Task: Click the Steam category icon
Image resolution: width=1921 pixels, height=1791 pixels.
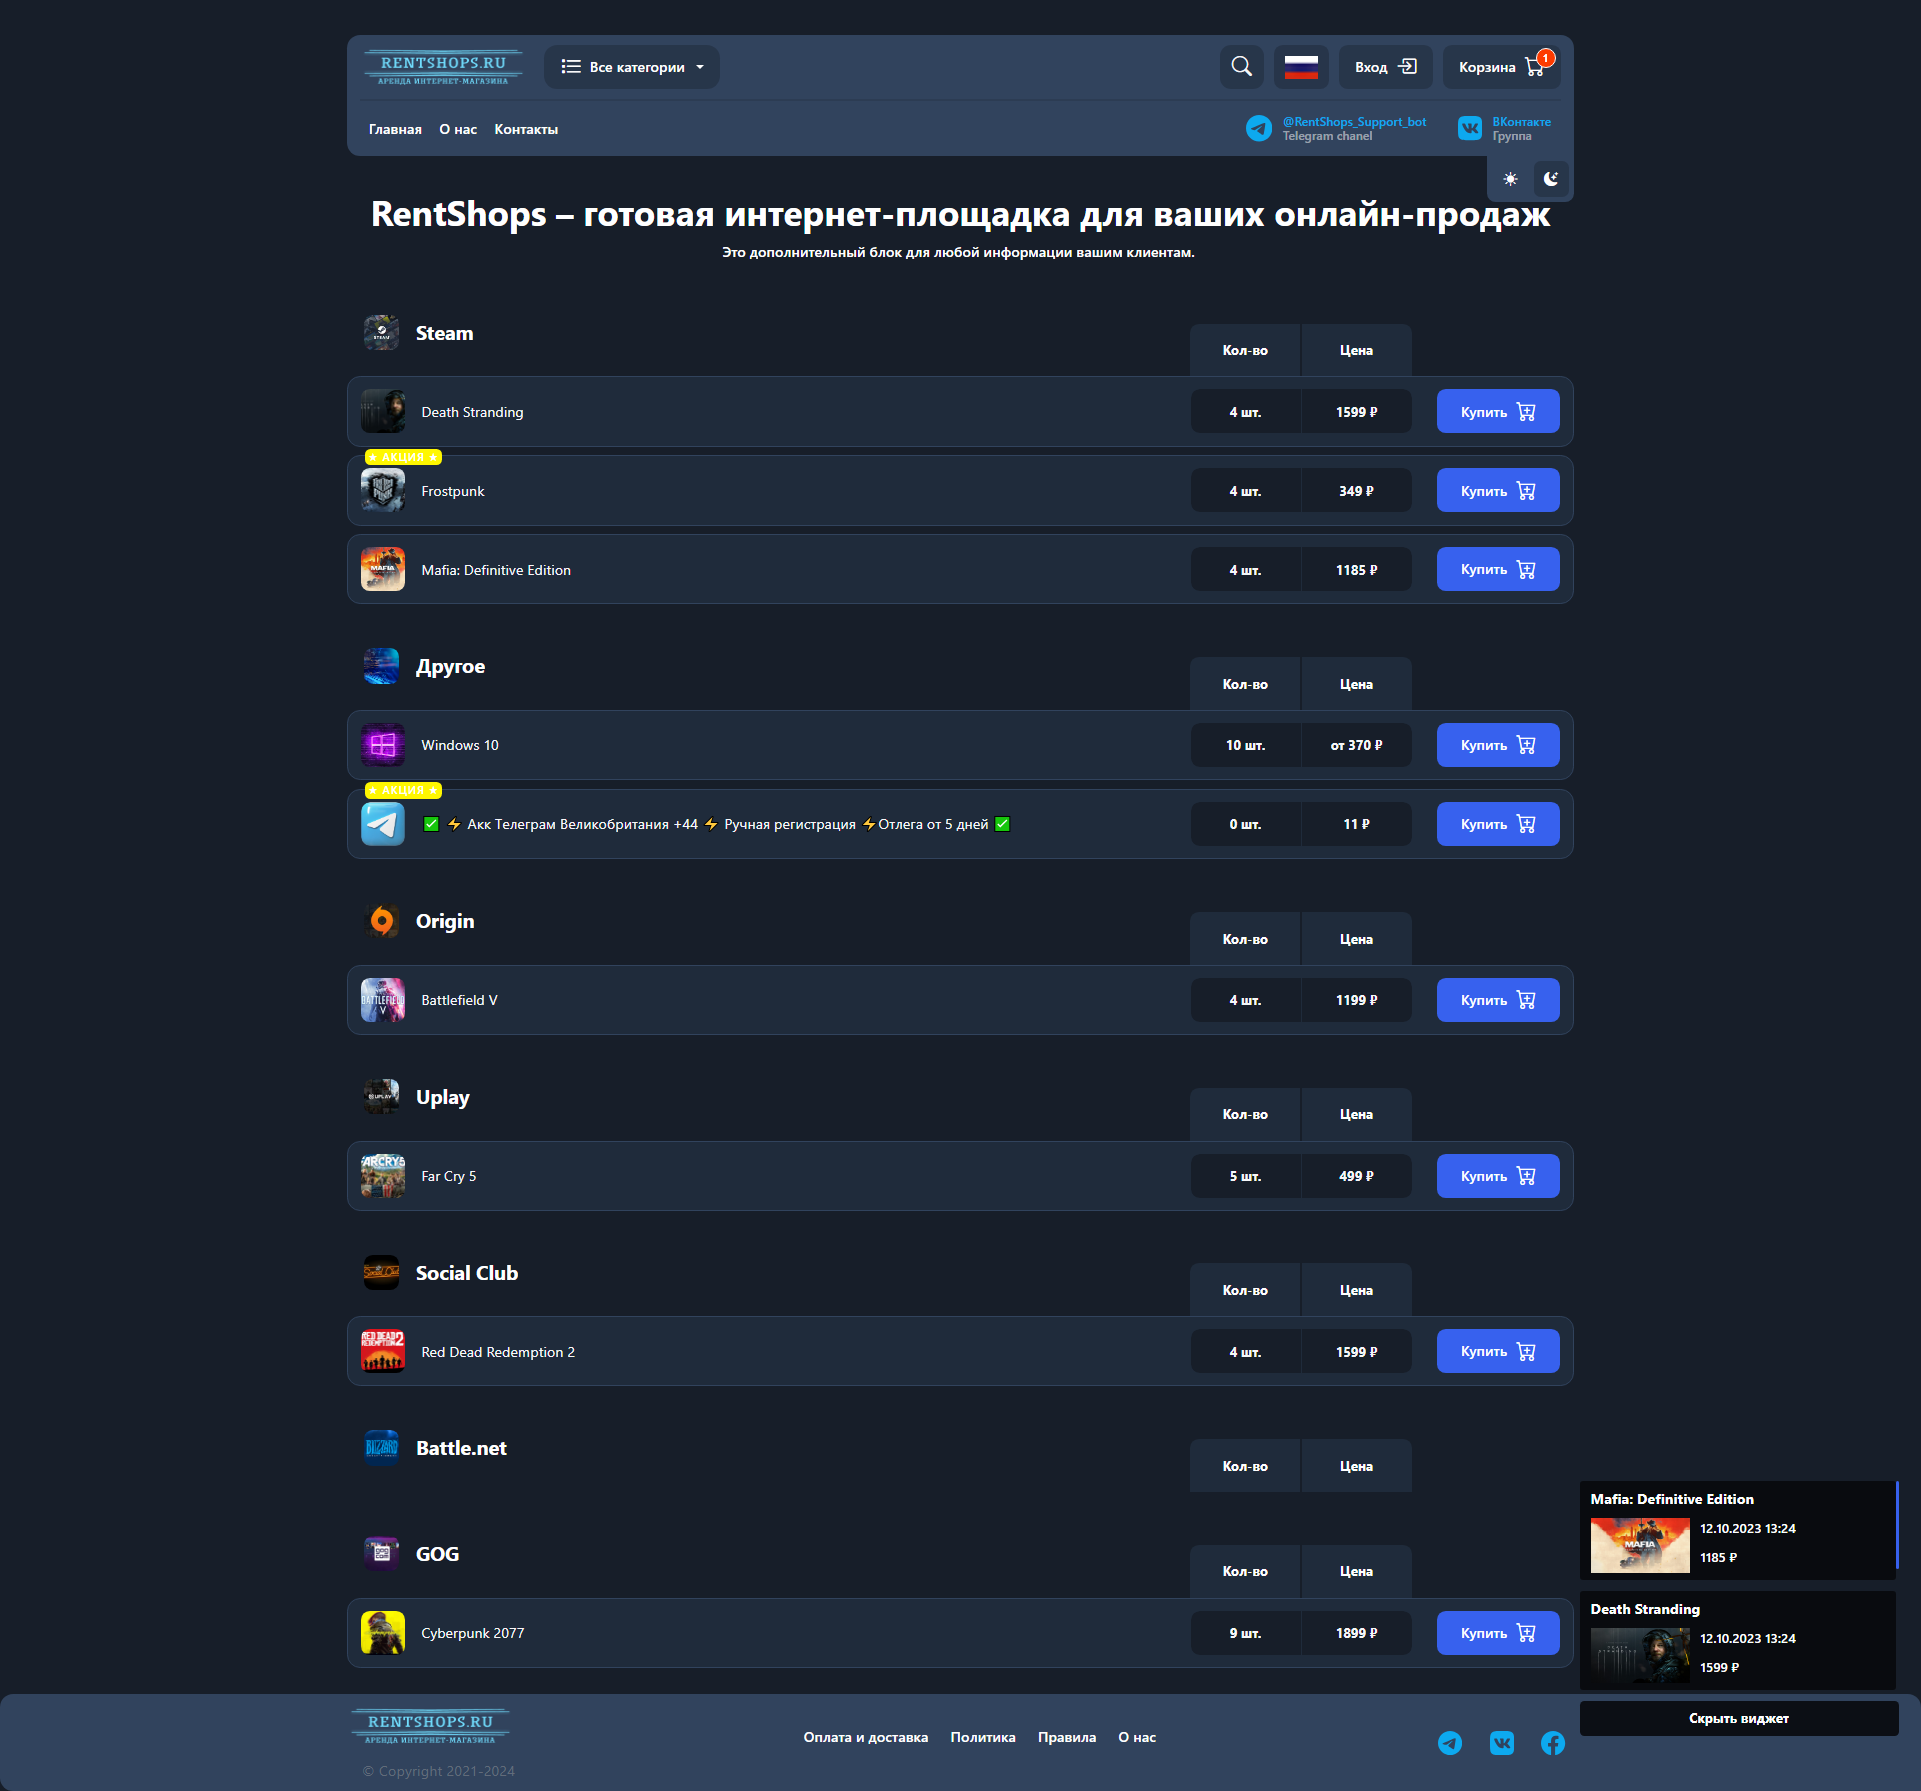Action: tap(382, 333)
